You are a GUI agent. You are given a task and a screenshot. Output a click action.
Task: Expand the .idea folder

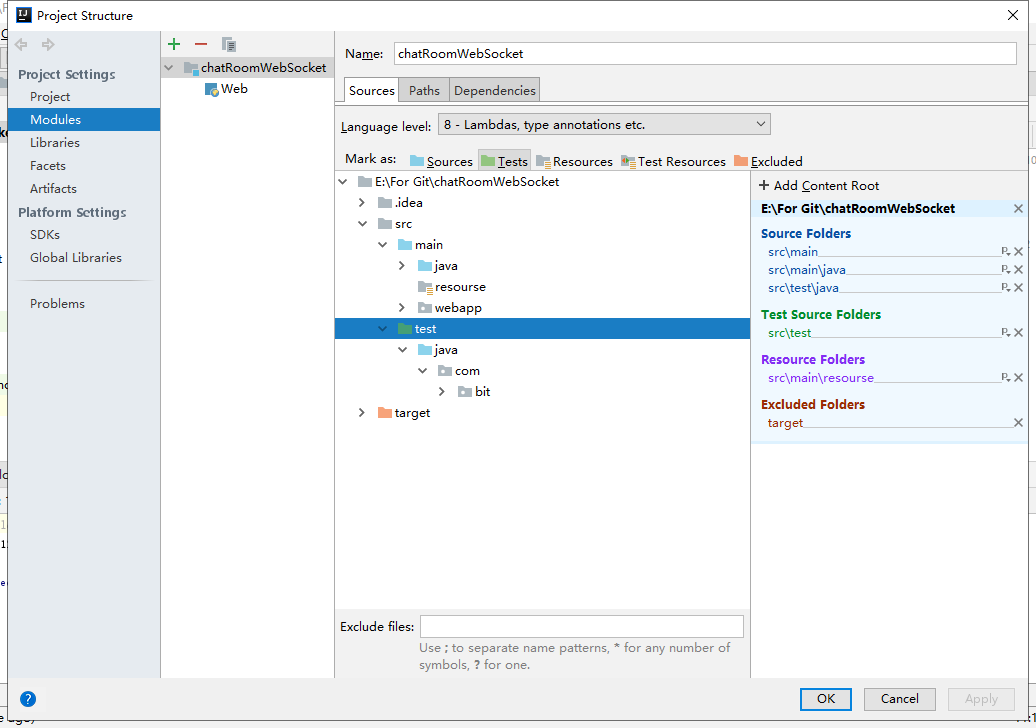[362, 202]
